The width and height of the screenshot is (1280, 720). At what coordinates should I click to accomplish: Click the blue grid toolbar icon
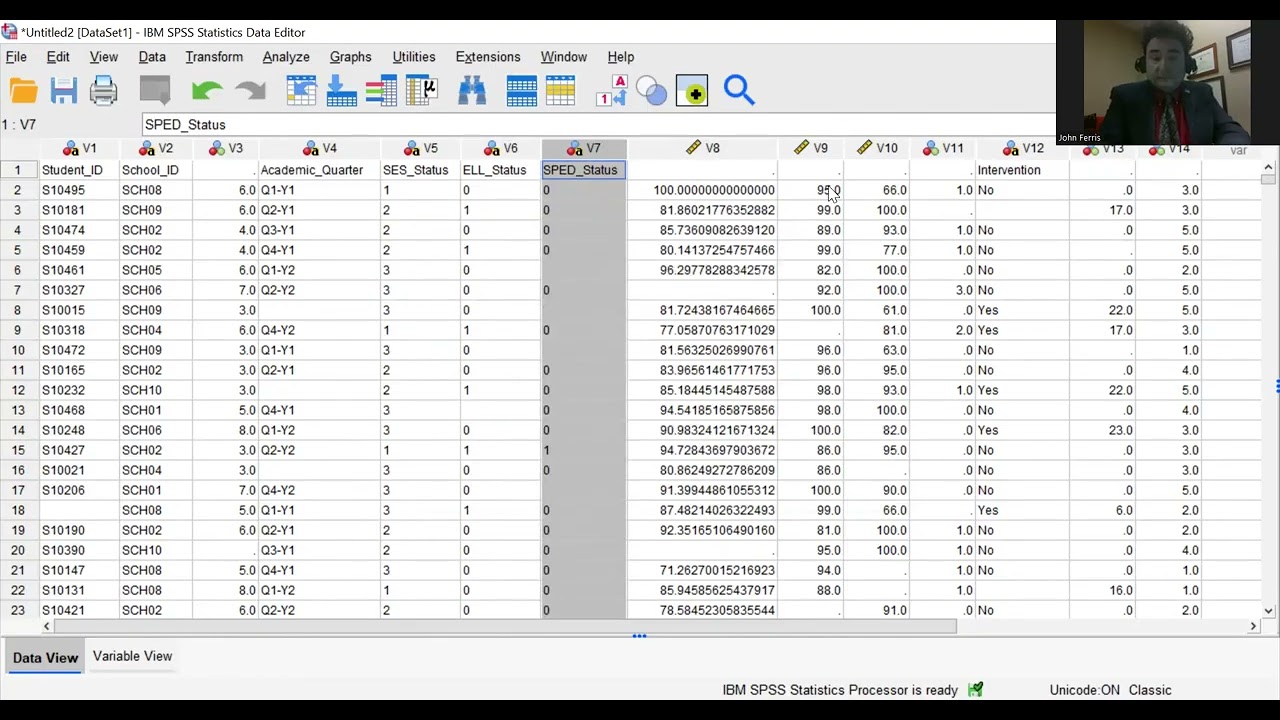click(521, 91)
